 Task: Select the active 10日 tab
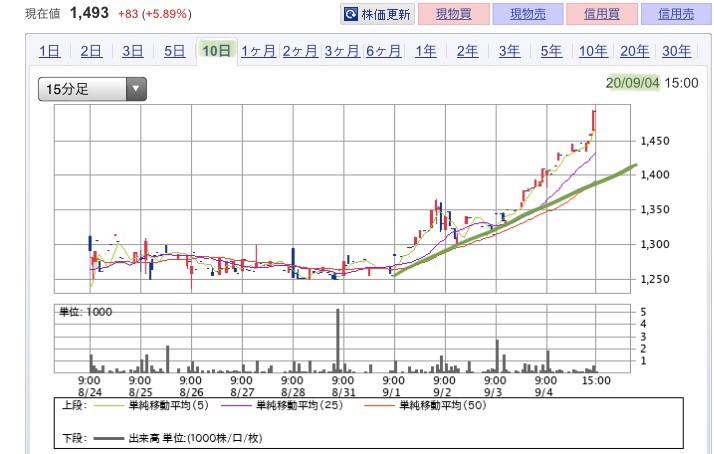coord(216,50)
